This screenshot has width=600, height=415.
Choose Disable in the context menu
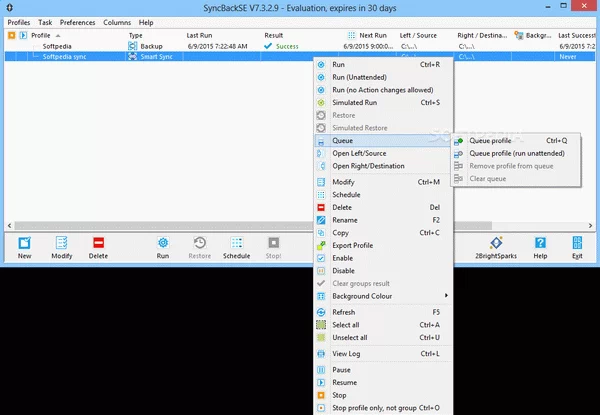coord(343,271)
